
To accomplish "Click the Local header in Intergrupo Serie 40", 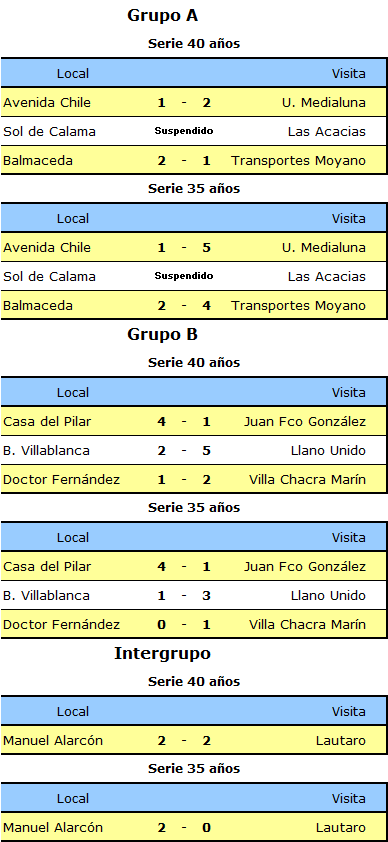I will coord(73,712).
